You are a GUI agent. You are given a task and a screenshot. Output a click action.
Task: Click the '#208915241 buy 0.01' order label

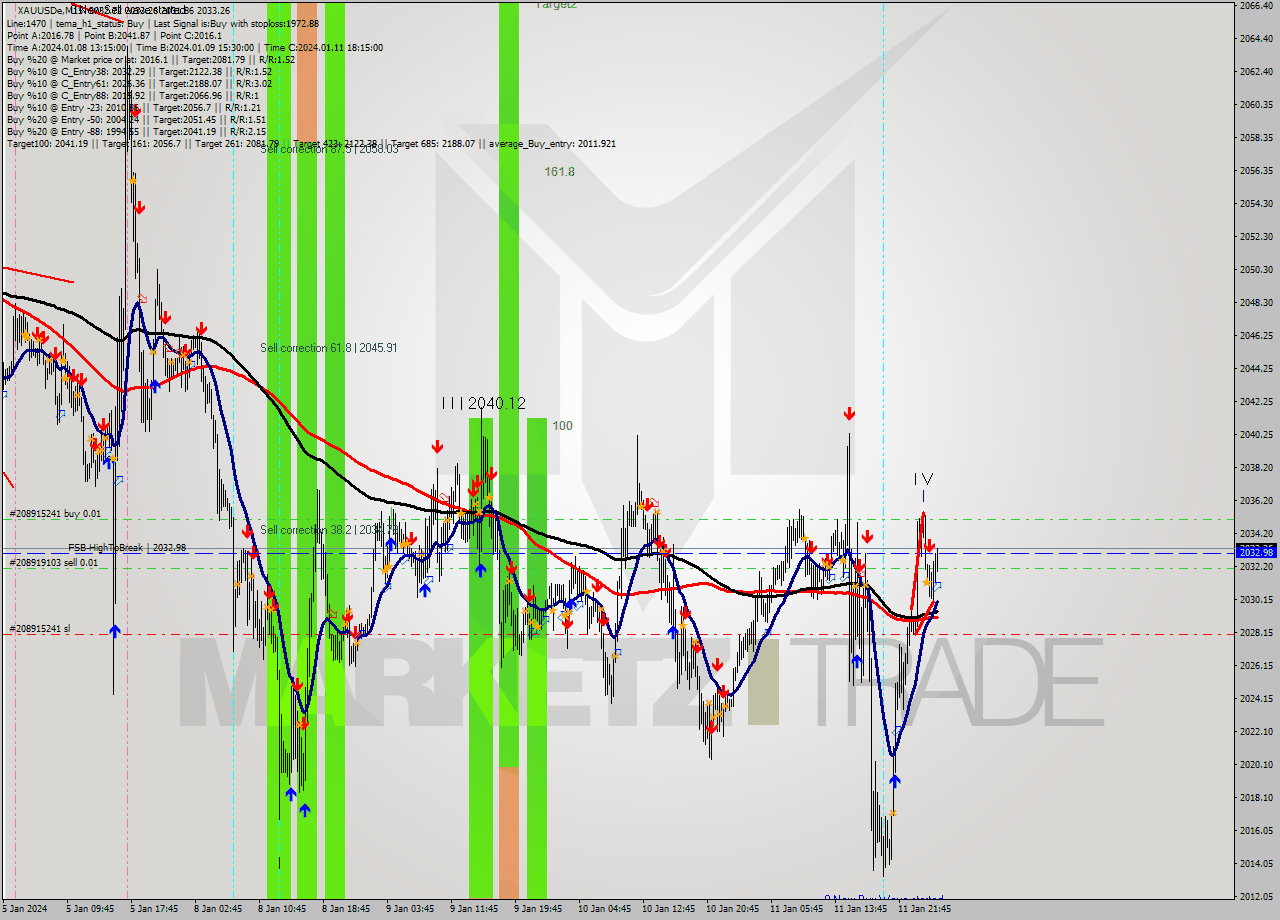pos(55,514)
